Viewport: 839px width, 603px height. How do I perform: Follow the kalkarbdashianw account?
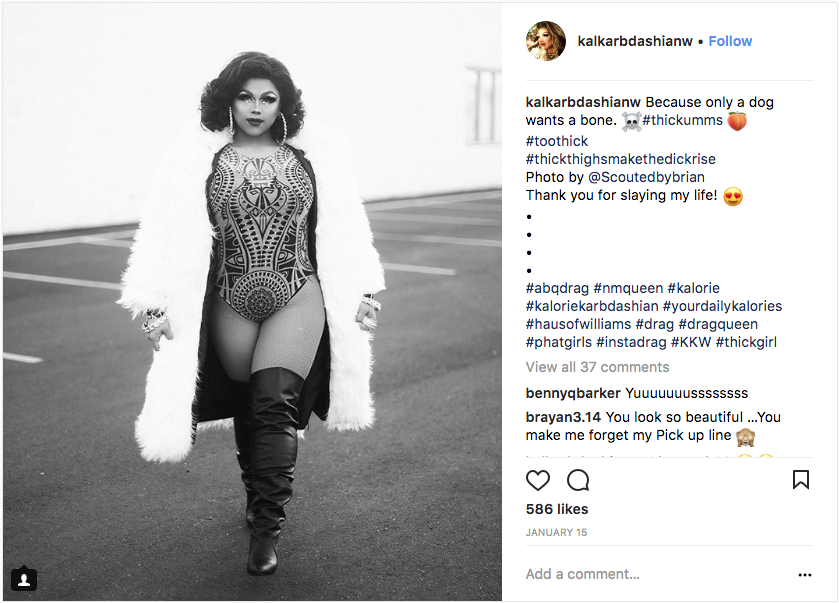(730, 41)
